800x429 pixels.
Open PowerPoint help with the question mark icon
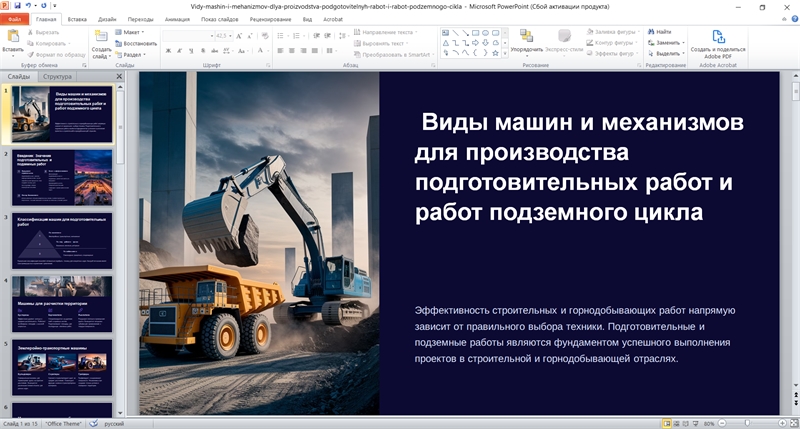pyautogui.click(x=794, y=19)
